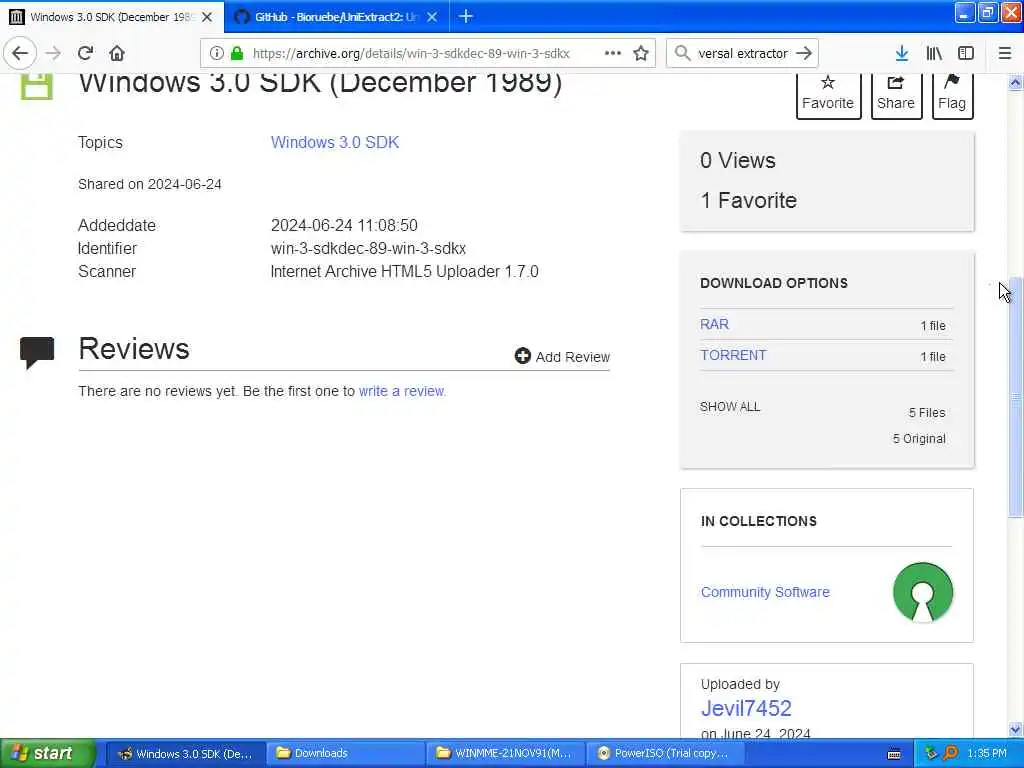Switch to PowerISO window in taskbar
Image resolution: width=1024 pixels, height=768 pixels.
tap(665, 753)
